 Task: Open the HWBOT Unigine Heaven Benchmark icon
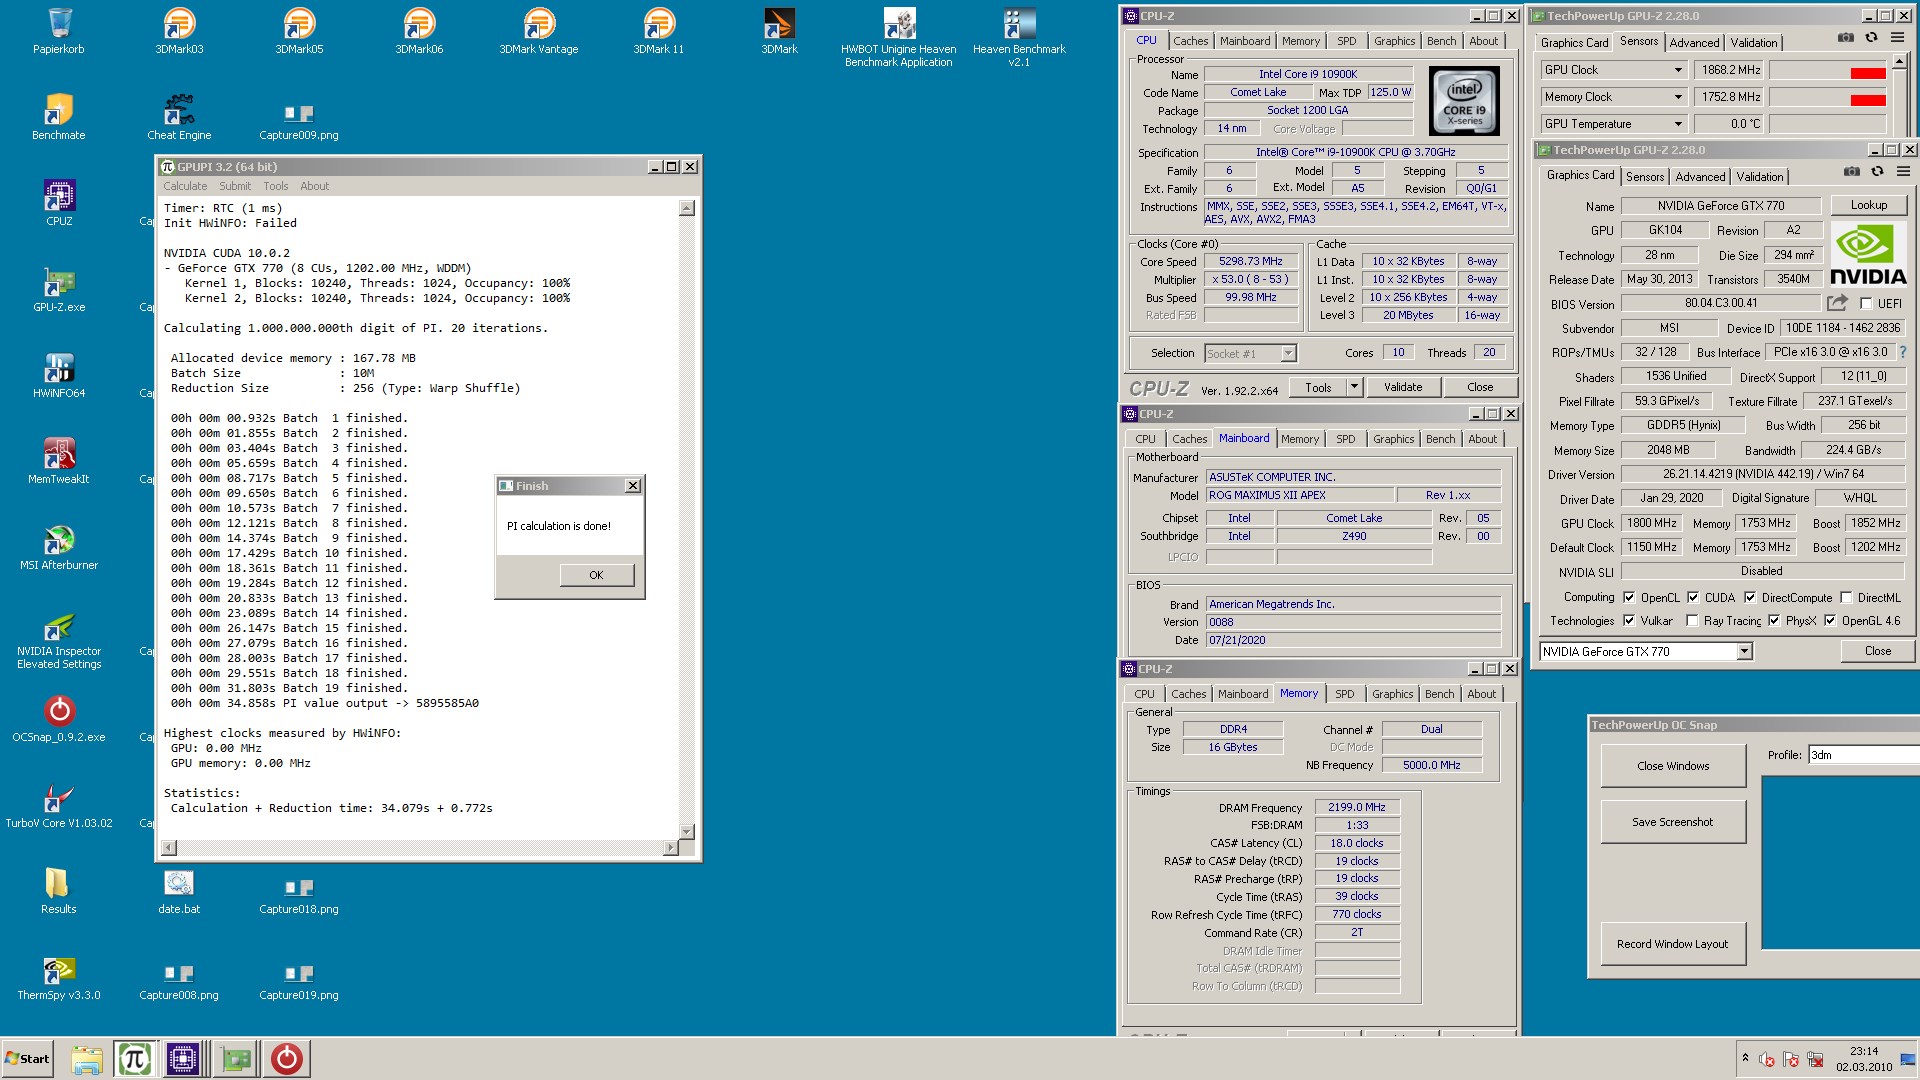pos(899,37)
